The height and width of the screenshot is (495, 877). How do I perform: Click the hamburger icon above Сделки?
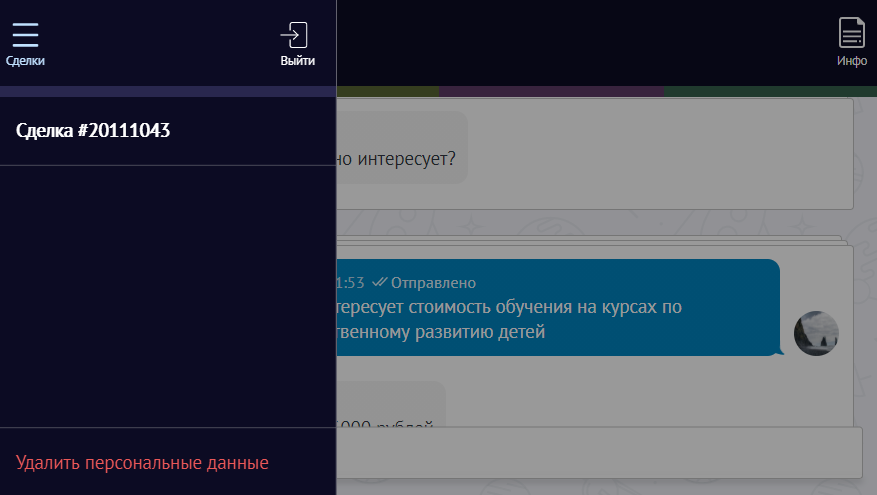tap(25, 34)
